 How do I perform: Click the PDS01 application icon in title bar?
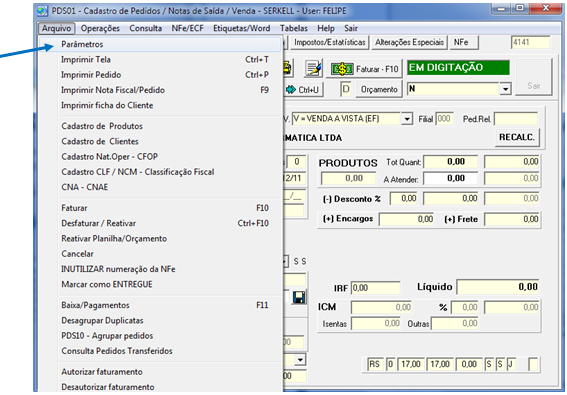click(42, 11)
